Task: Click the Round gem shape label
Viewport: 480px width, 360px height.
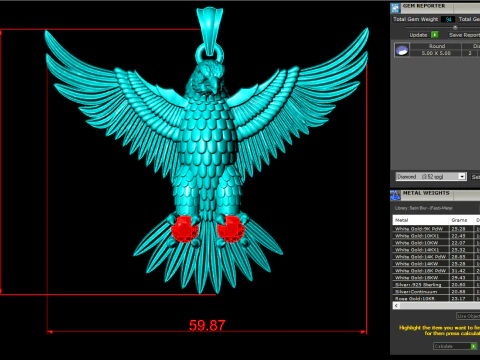Action: [437, 46]
